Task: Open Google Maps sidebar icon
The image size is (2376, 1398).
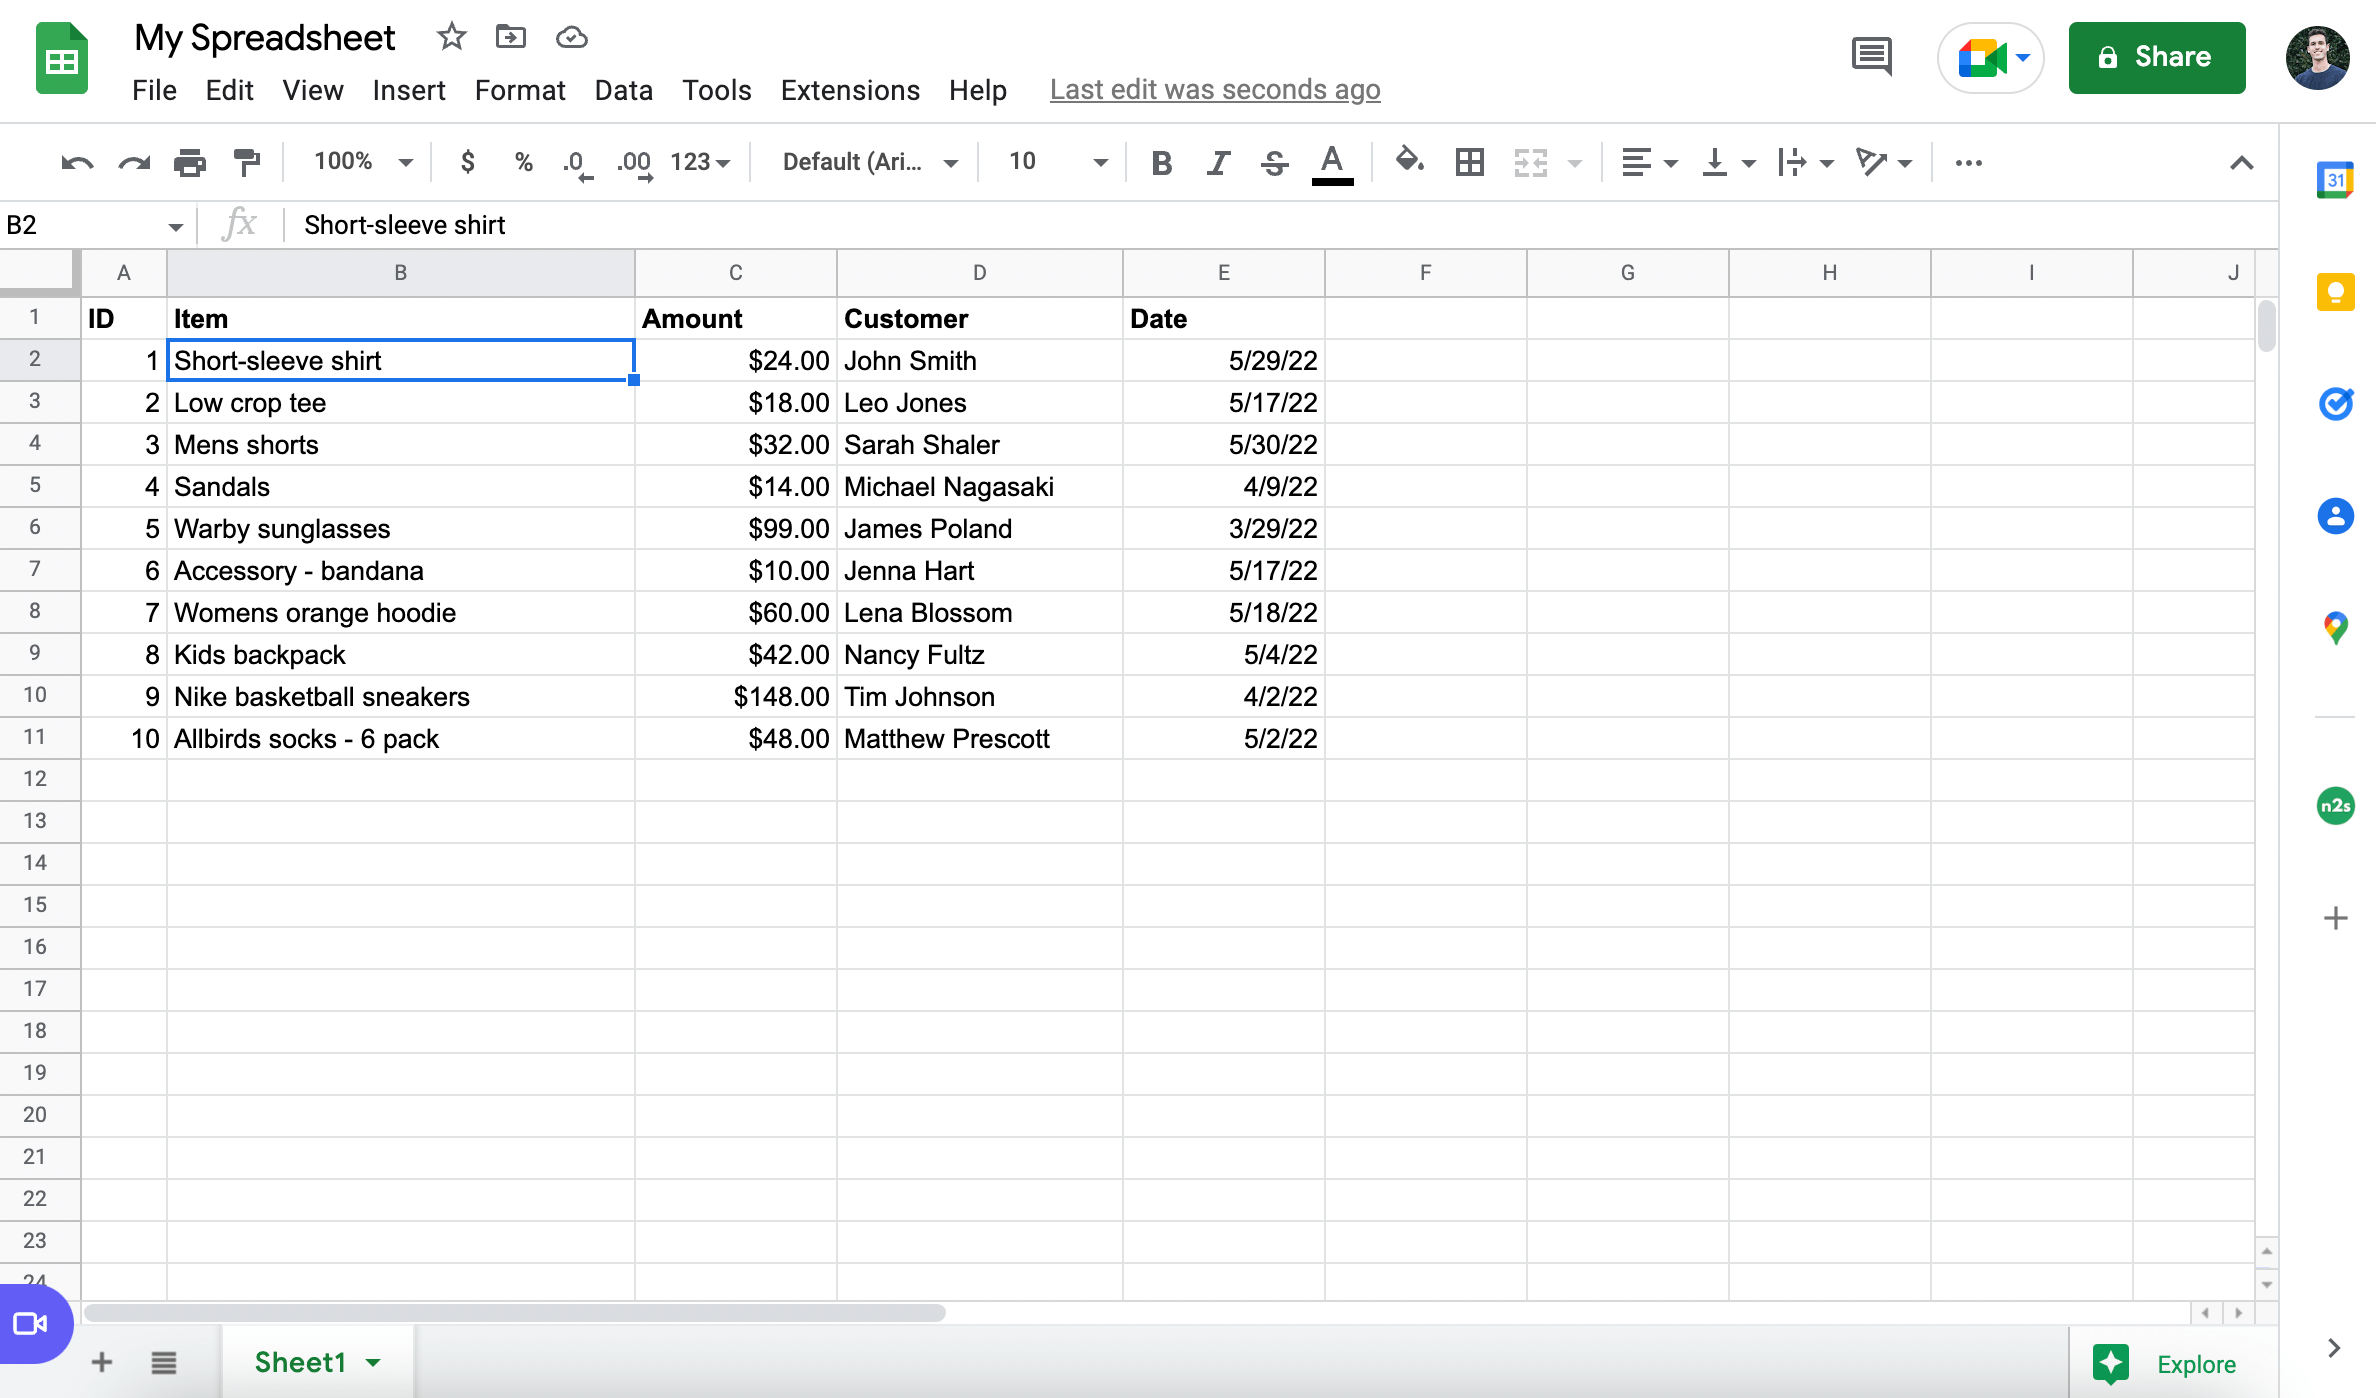Action: coord(2335,628)
